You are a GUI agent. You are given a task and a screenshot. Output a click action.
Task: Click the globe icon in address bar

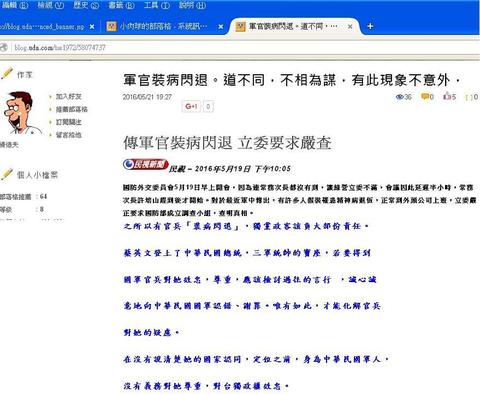(4, 47)
